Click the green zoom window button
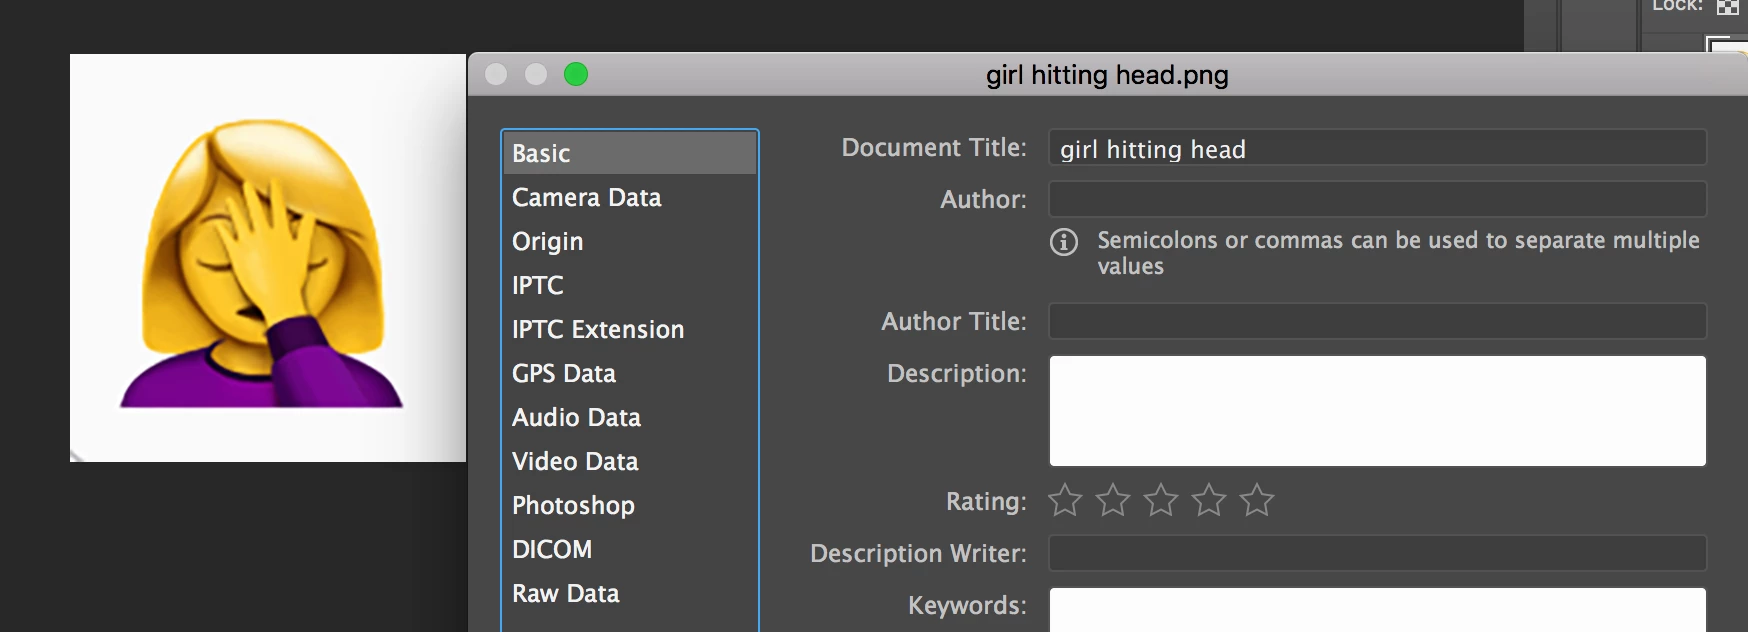Viewport: 1748px width, 632px height. (x=576, y=74)
